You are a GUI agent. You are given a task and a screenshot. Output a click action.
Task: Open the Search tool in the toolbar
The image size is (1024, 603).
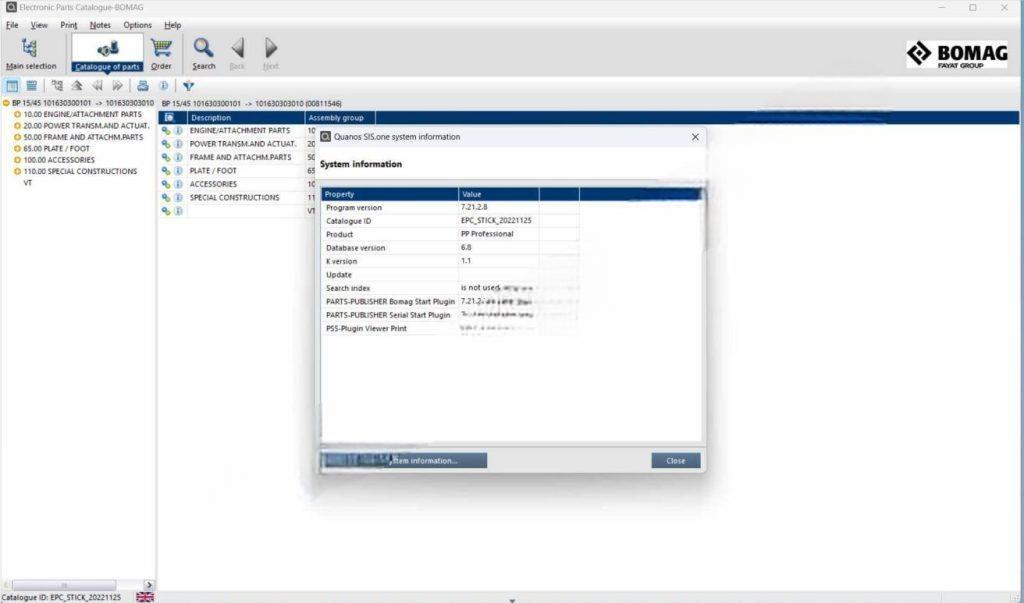pos(203,49)
